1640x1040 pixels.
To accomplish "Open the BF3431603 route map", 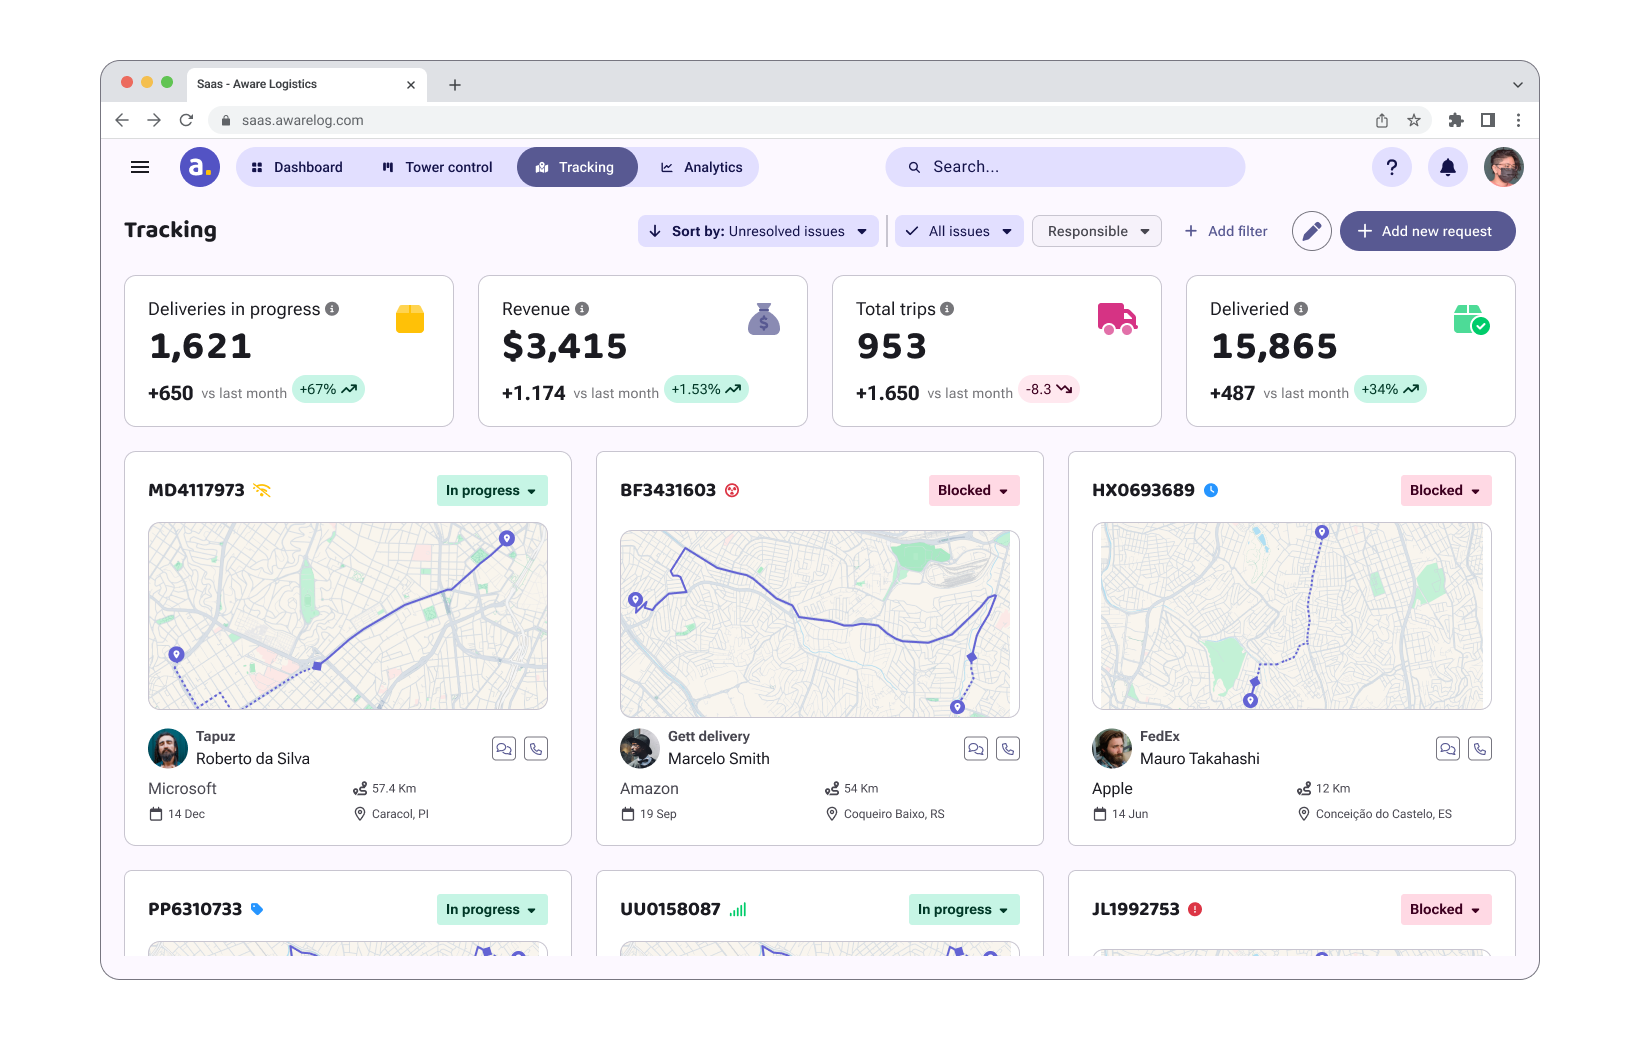I will pyautogui.click(x=820, y=624).
